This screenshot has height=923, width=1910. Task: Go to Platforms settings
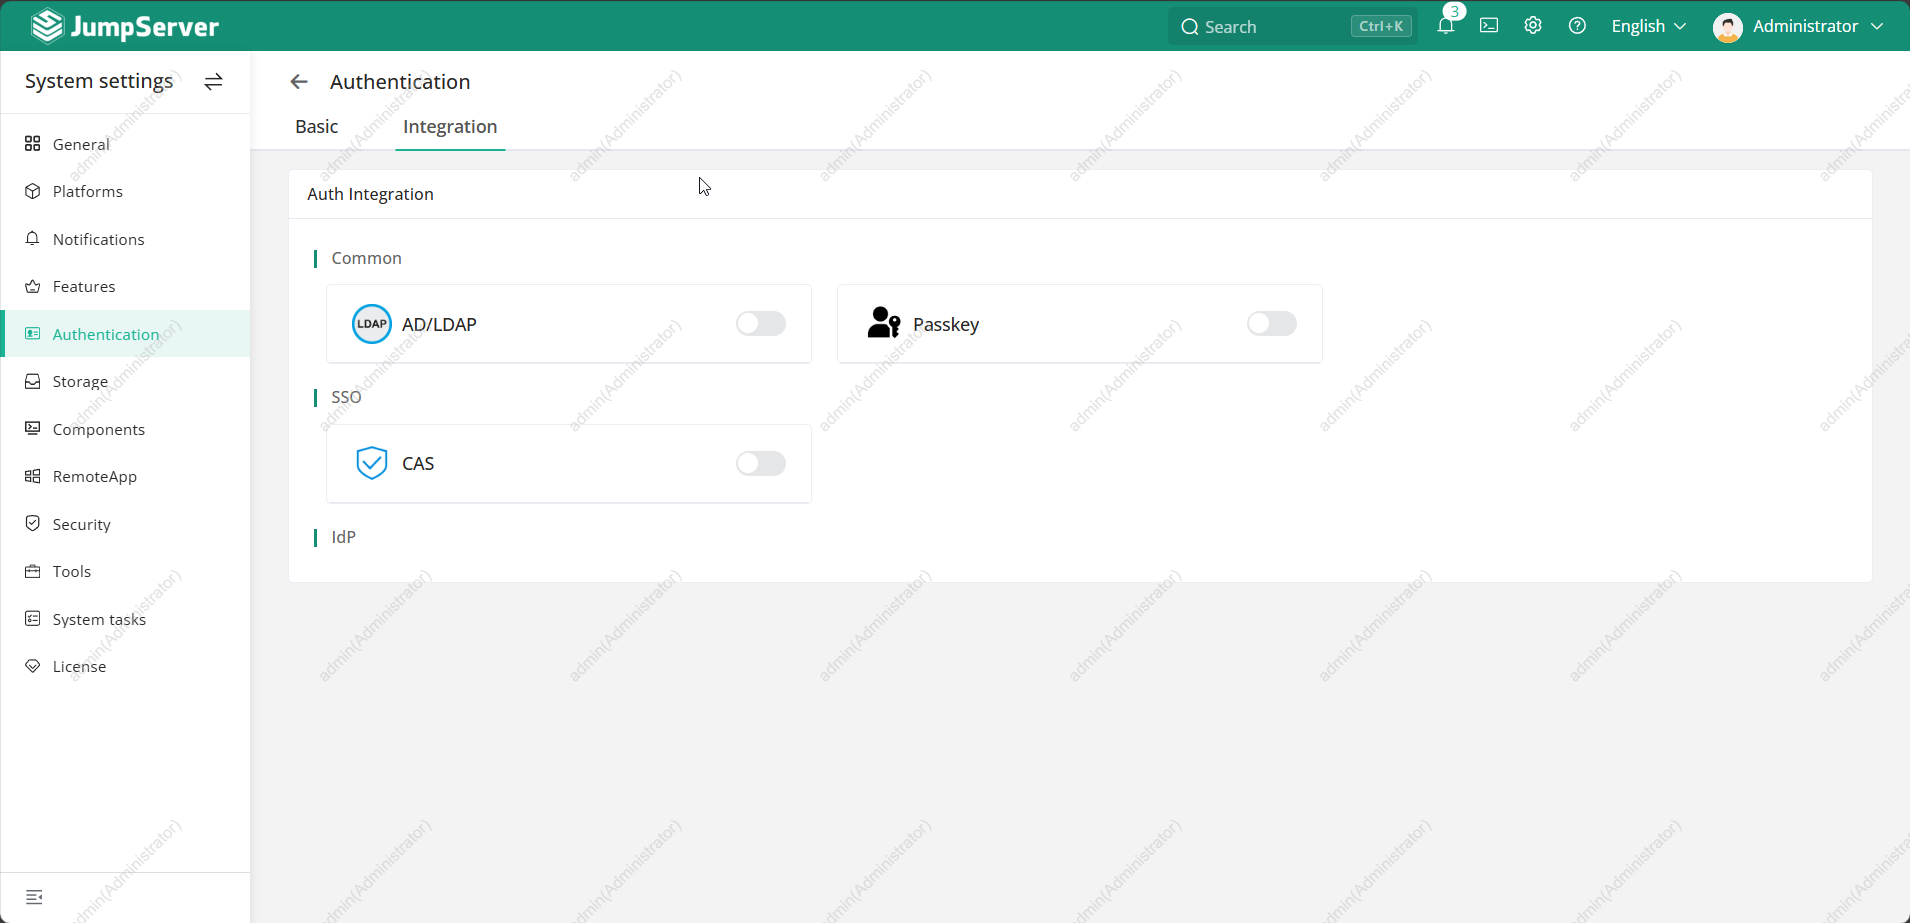click(x=87, y=191)
